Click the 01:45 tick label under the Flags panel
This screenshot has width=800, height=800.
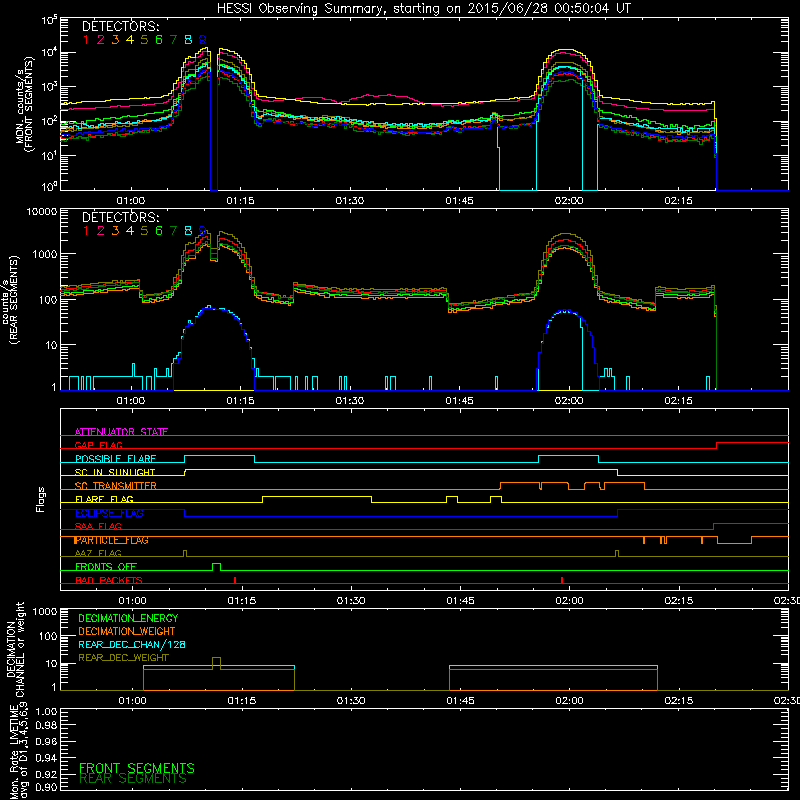(460, 601)
